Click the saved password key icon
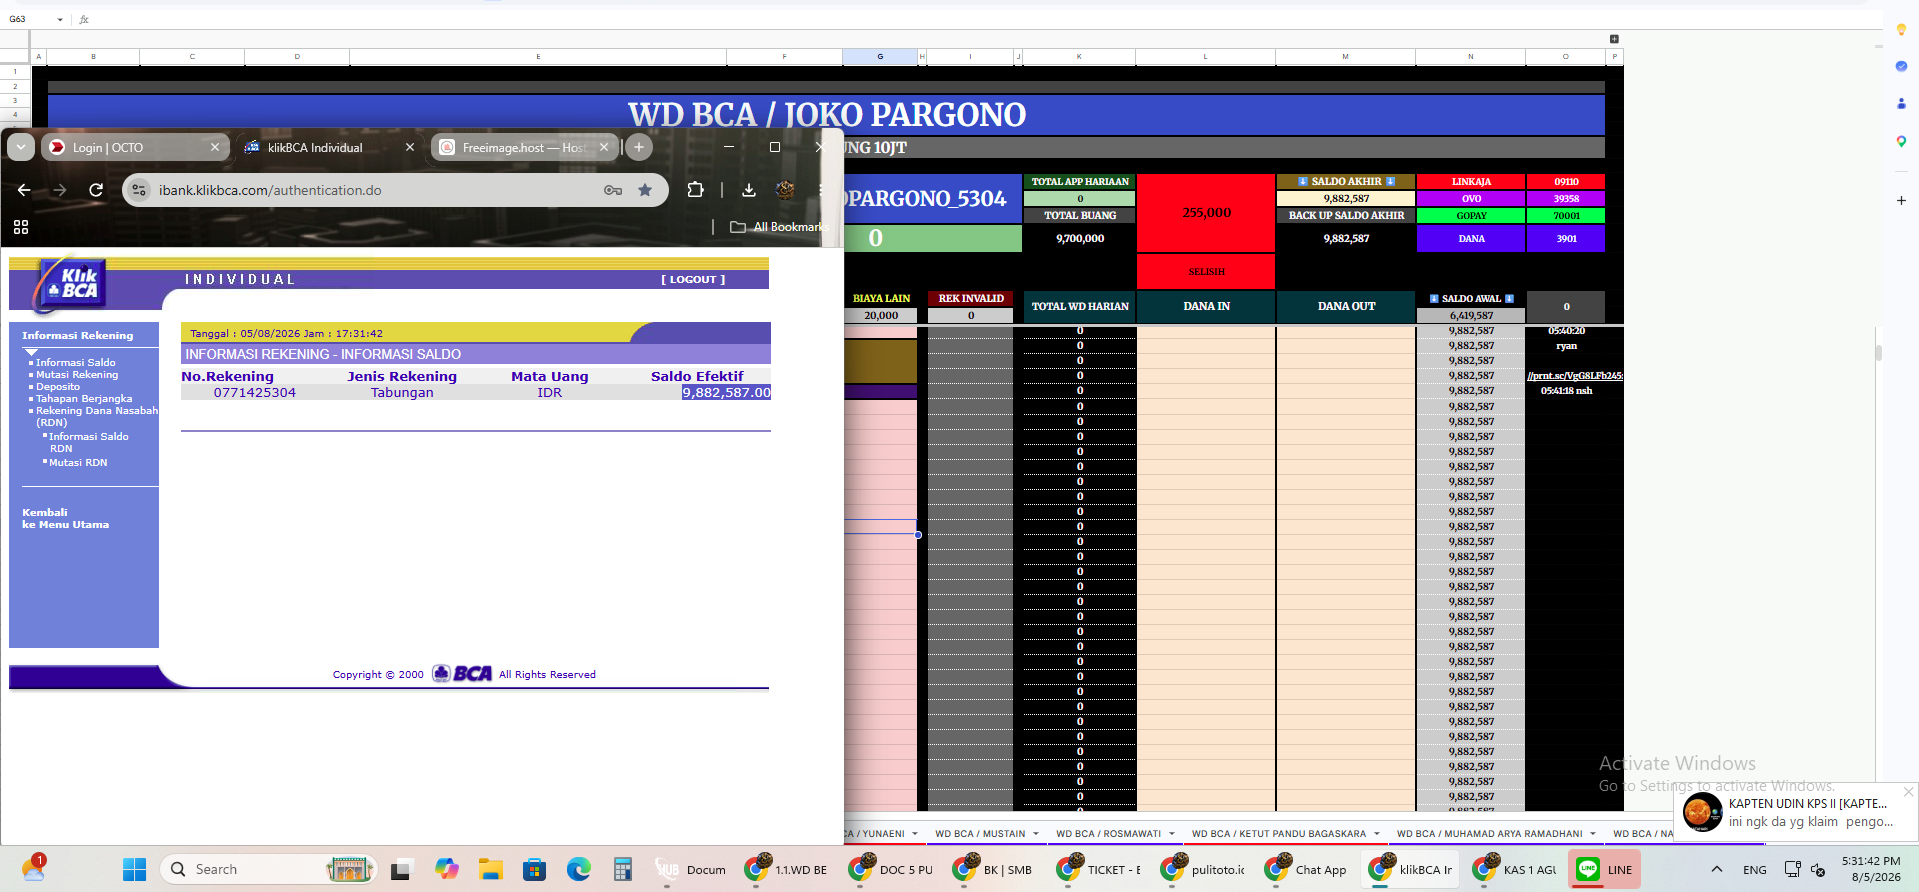1919x892 pixels. click(613, 190)
